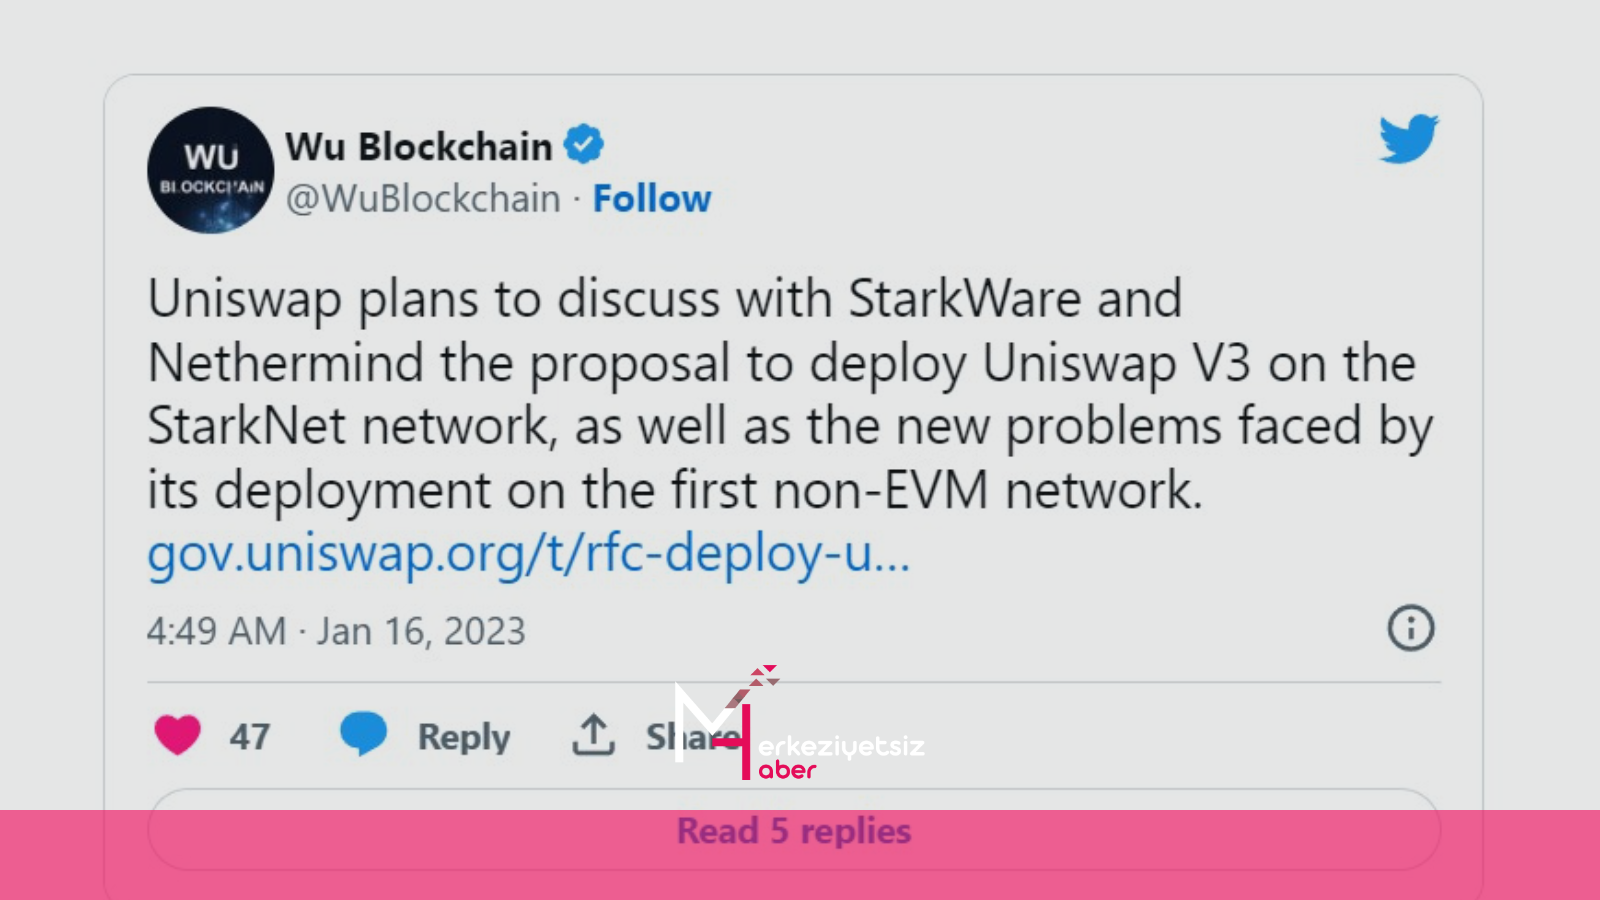Click the Twitter bird logo
This screenshot has width=1600, height=900.
[1408, 138]
